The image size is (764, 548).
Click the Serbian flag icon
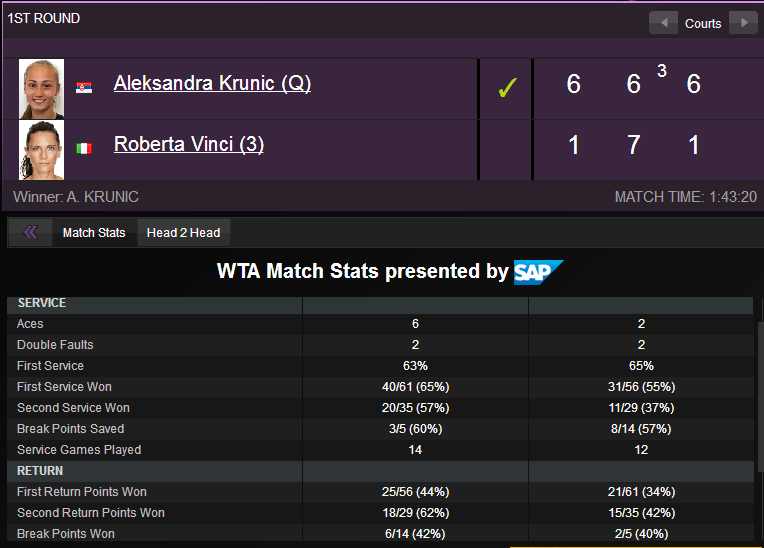click(x=84, y=87)
